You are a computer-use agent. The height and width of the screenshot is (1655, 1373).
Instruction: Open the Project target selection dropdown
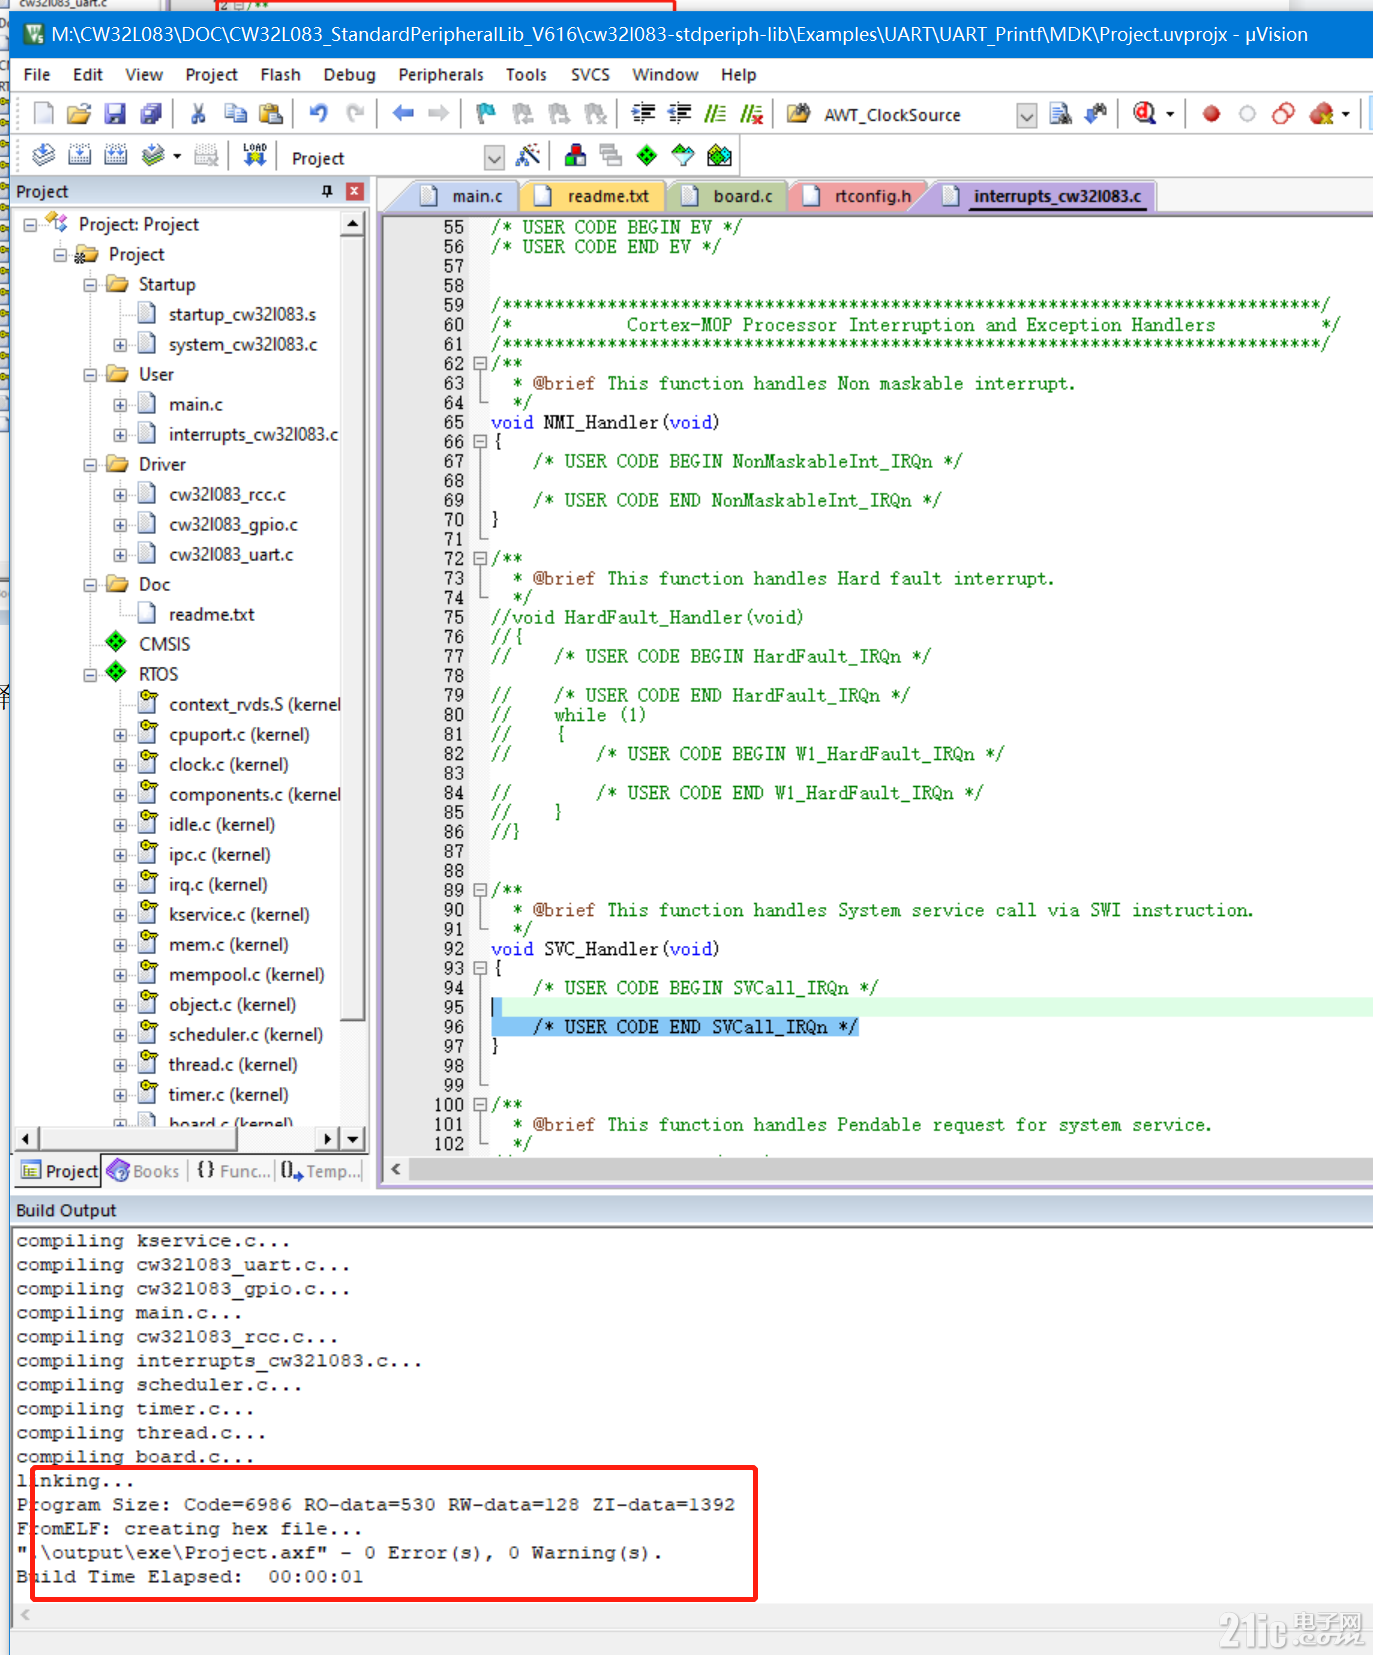point(494,158)
